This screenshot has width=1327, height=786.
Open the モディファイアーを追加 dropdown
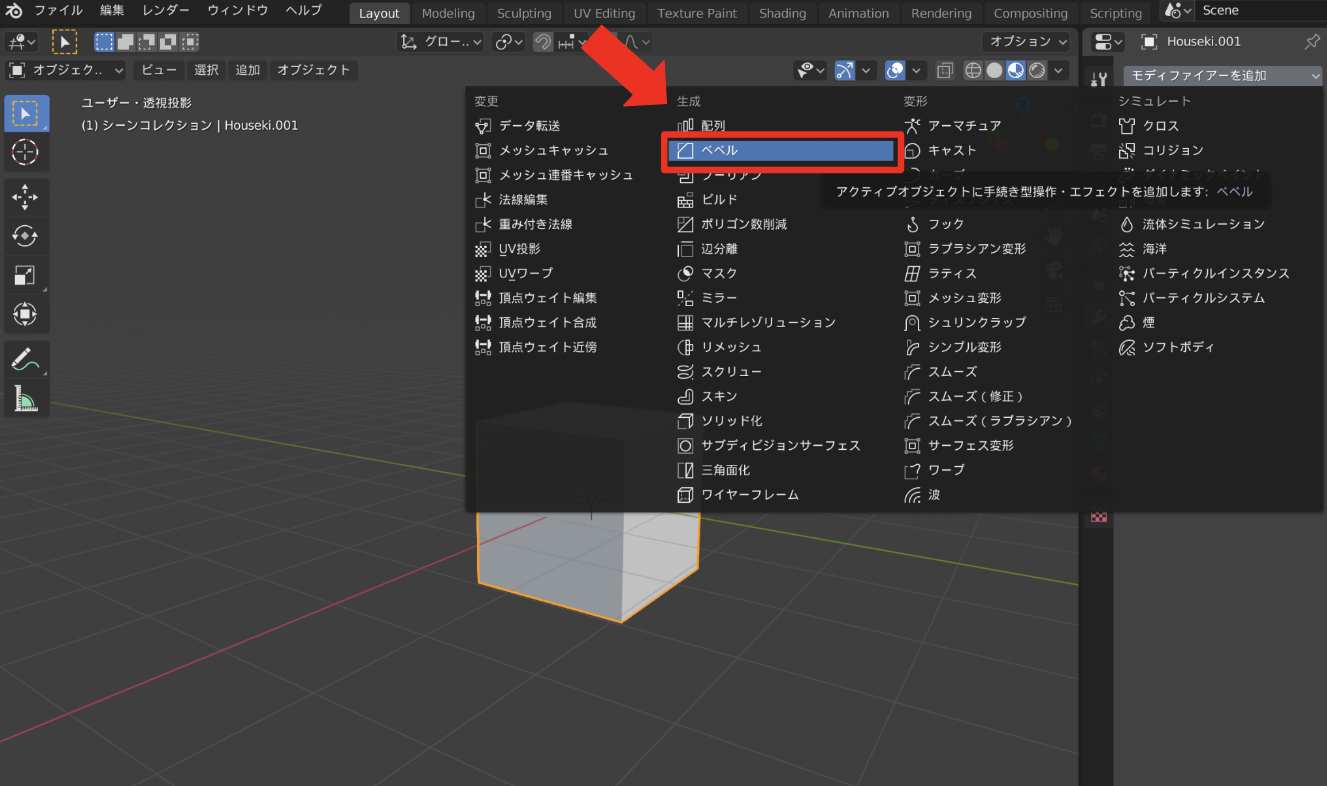[x=1223, y=75]
